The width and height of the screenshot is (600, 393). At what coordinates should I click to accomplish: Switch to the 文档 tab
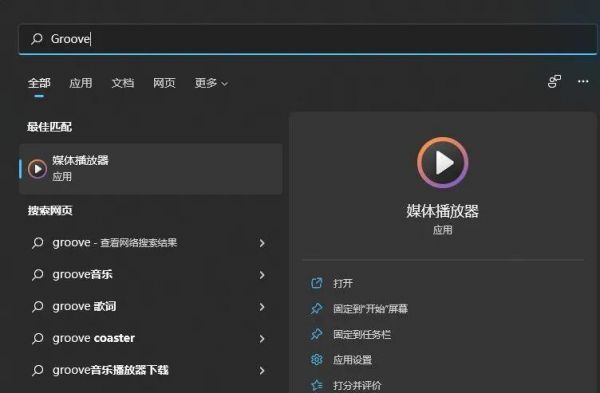[122, 83]
